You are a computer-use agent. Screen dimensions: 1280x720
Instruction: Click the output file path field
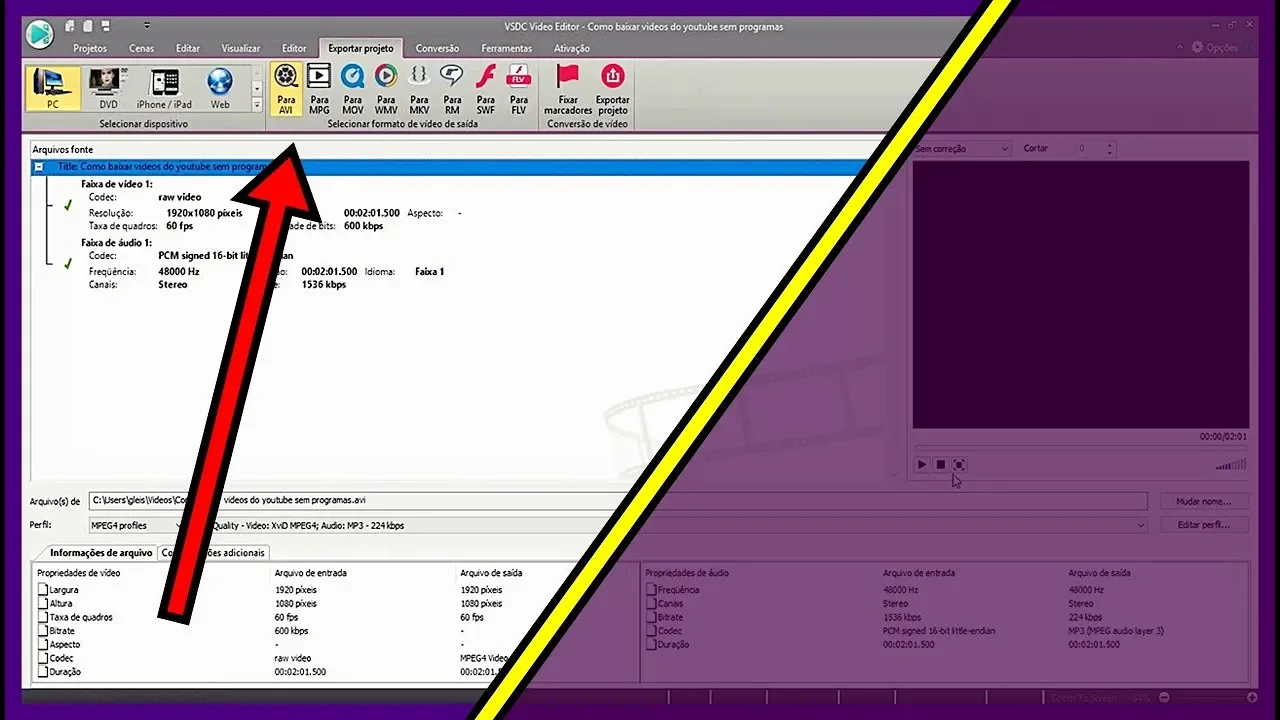[x=618, y=500]
